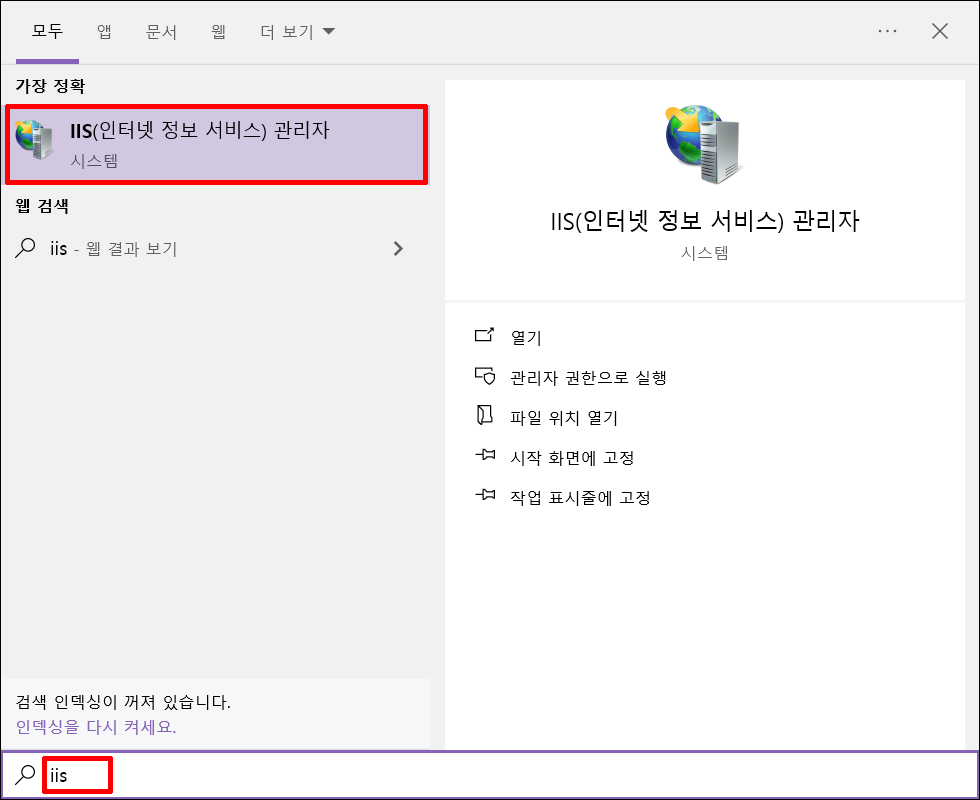Viewport: 980px width, 800px height.
Task: Open the IIS 관리자 best match result
Action: (216, 144)
